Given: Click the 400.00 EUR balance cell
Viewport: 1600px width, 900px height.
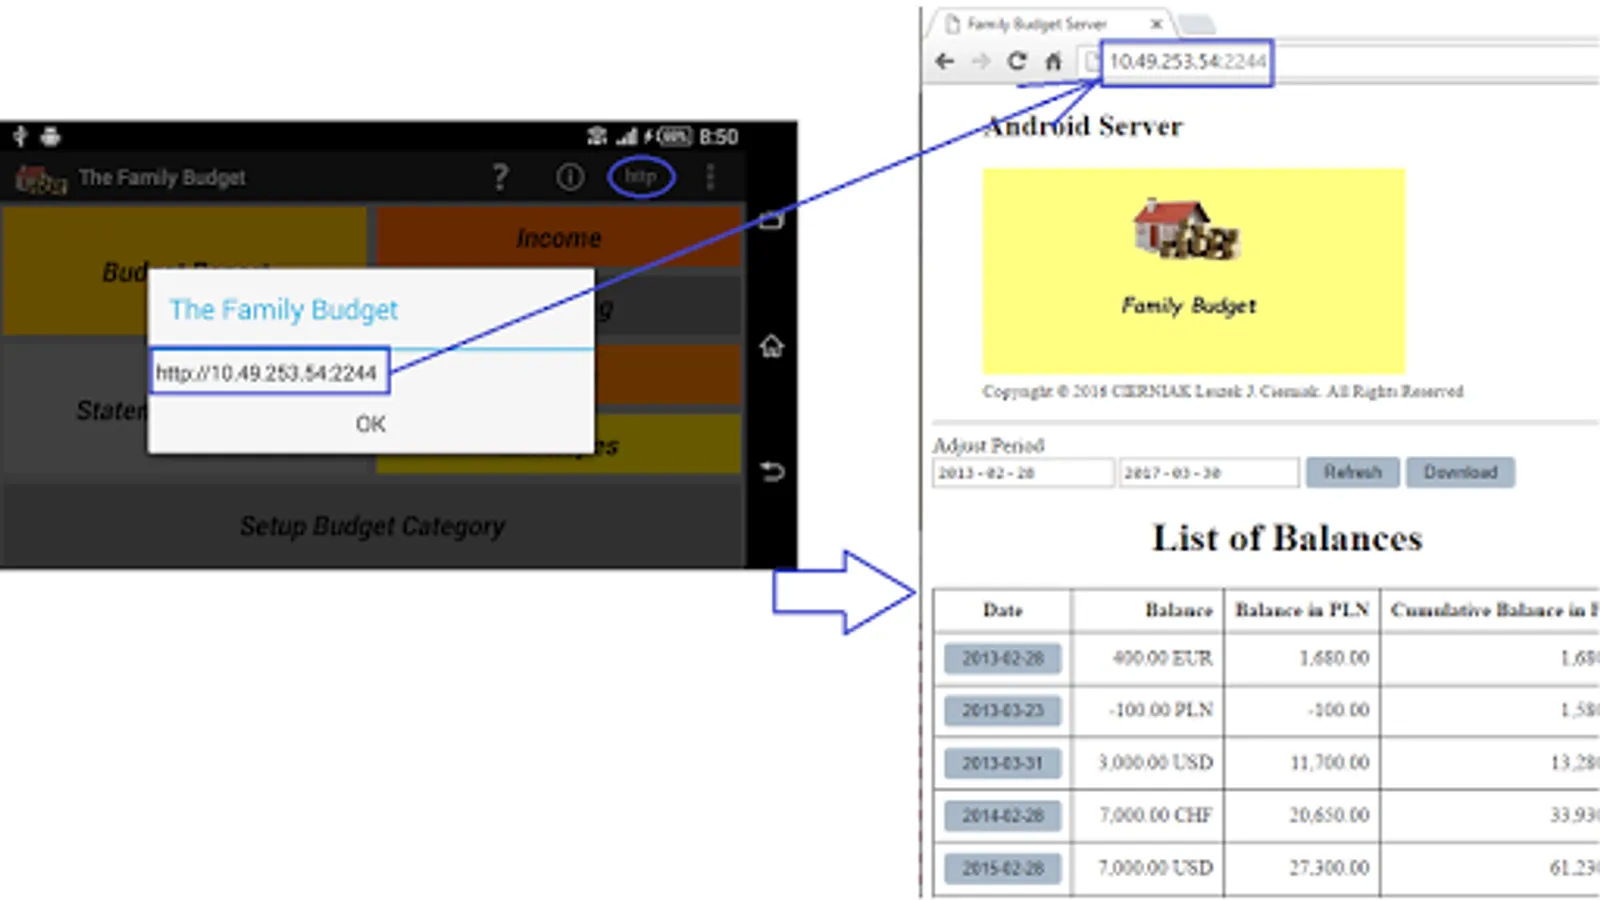Looking at the screenshot, I should coord(1148,658).
